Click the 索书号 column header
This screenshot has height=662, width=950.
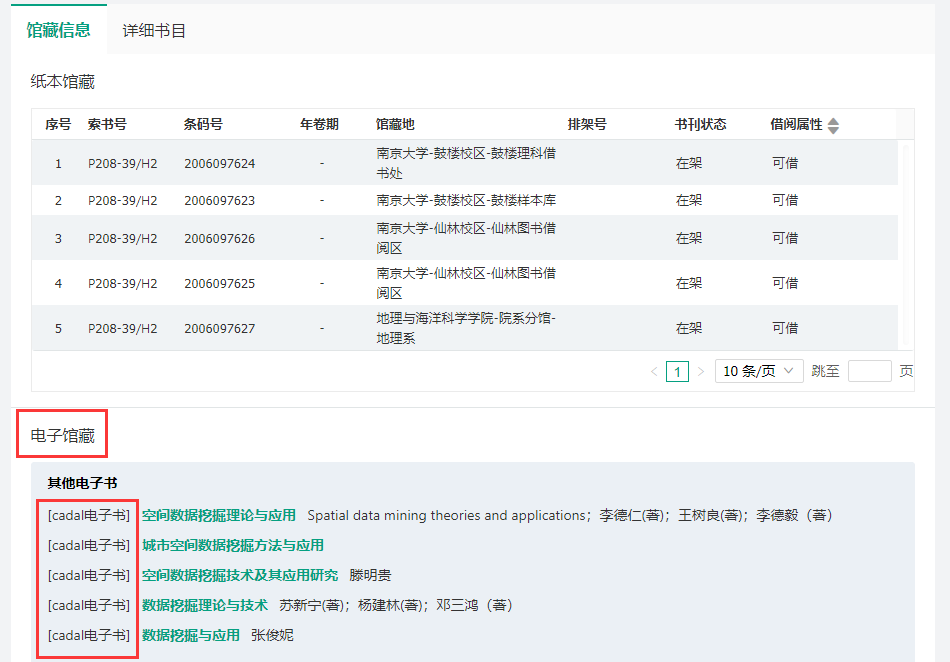click(107, 125)
